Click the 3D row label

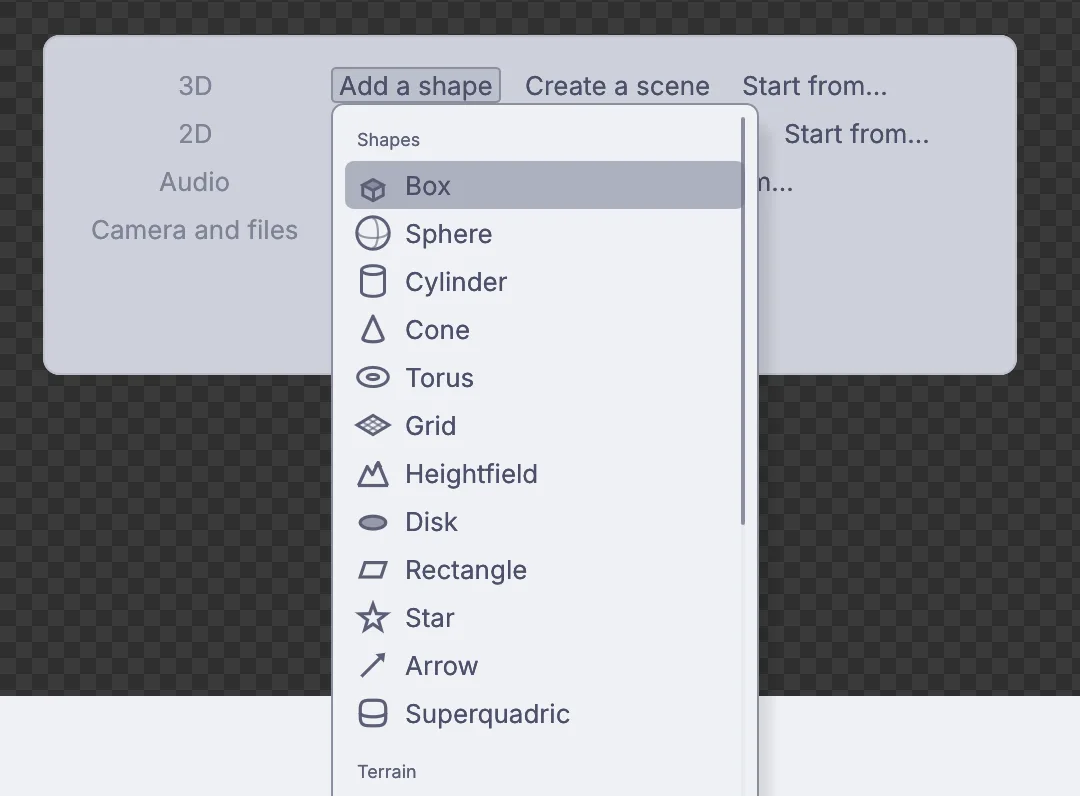(x=195, y=86)
